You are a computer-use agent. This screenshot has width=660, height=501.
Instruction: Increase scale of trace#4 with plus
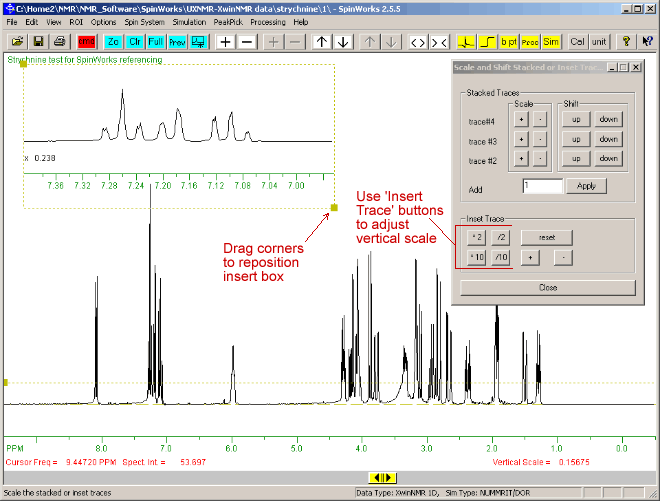521,120
